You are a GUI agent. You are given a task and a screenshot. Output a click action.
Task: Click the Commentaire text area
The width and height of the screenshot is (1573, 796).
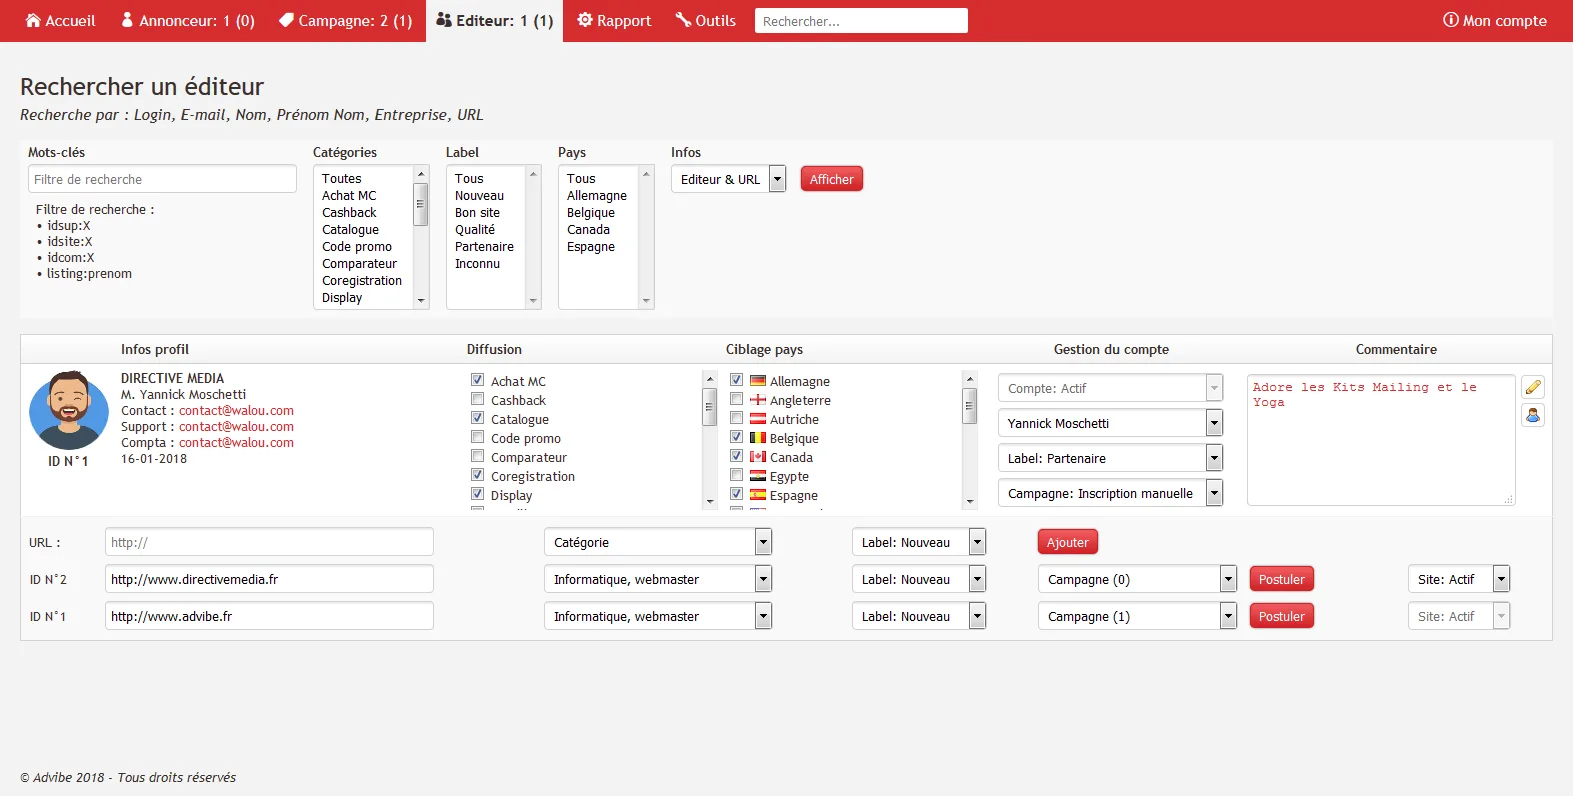(1381, 440)
